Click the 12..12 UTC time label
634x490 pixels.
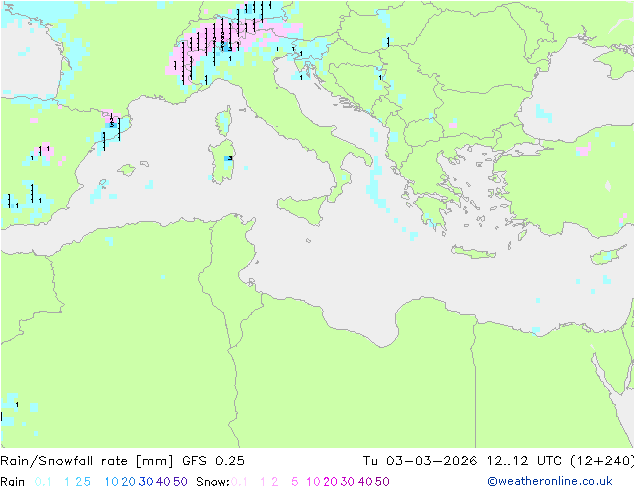pyautogui.click(x=524, y=461)
